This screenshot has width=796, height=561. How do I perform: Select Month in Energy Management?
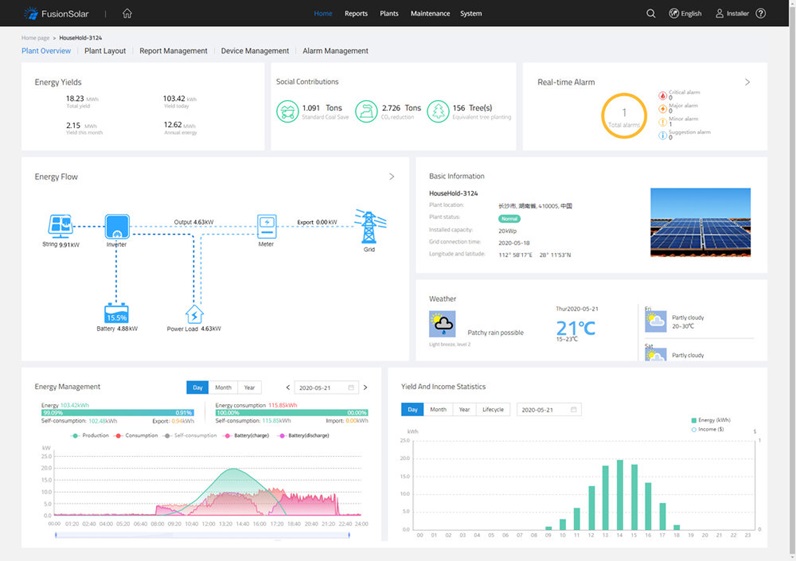click(223, 387)
